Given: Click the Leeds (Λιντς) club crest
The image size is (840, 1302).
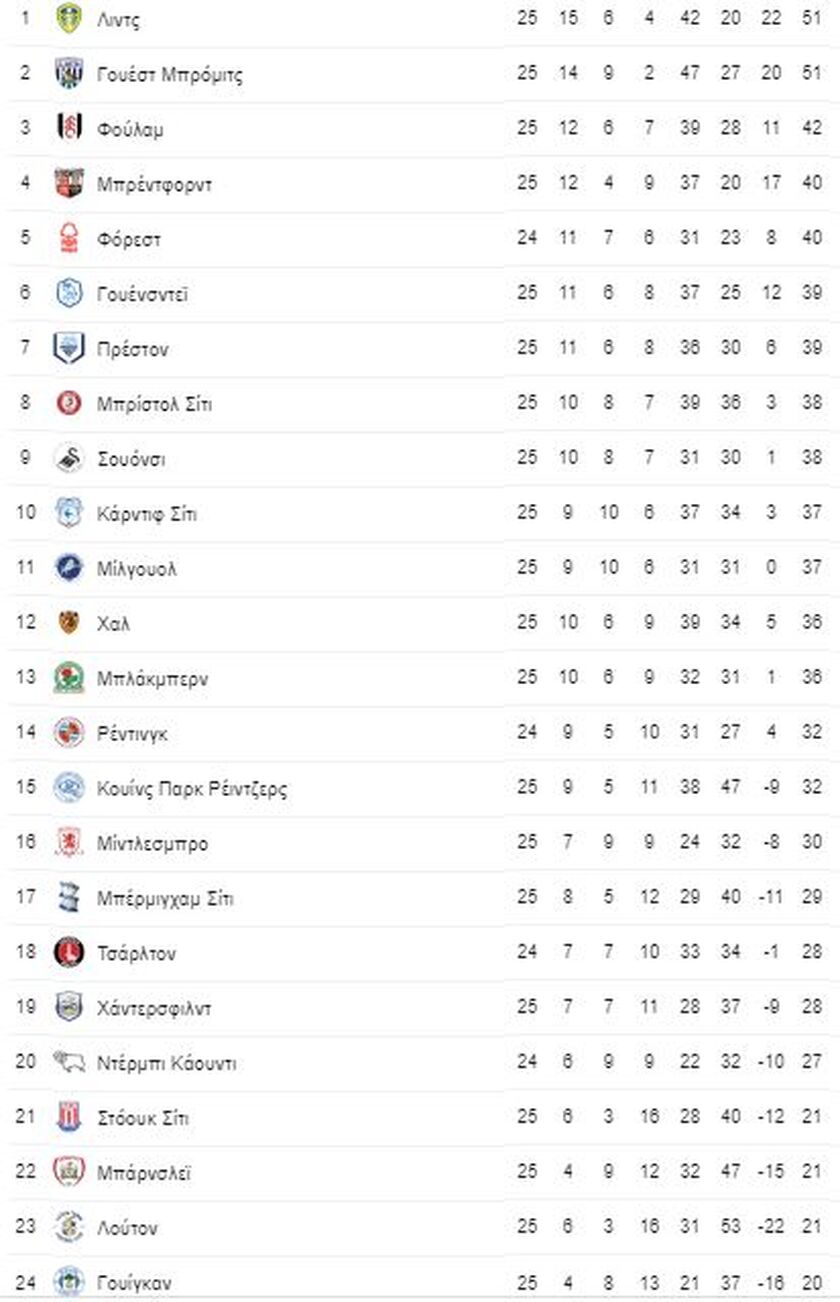Looking at the screenshot, I should tap(69, 19).
